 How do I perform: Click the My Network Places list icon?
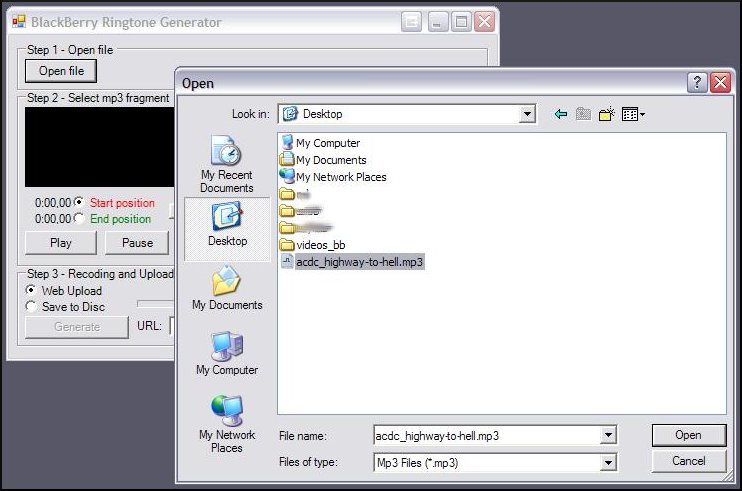click(x=287, y=176)
